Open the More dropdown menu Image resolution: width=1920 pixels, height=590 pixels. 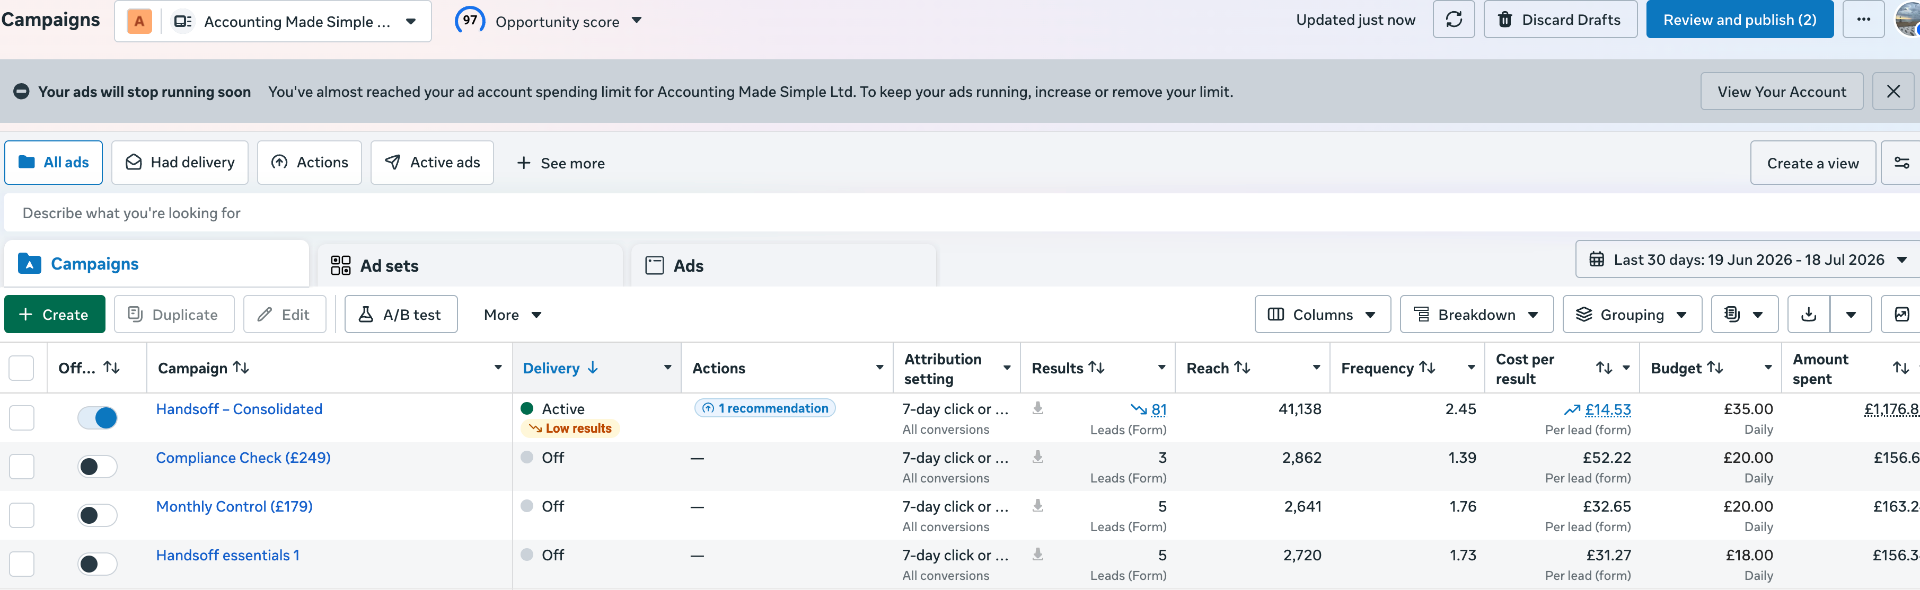512,314
